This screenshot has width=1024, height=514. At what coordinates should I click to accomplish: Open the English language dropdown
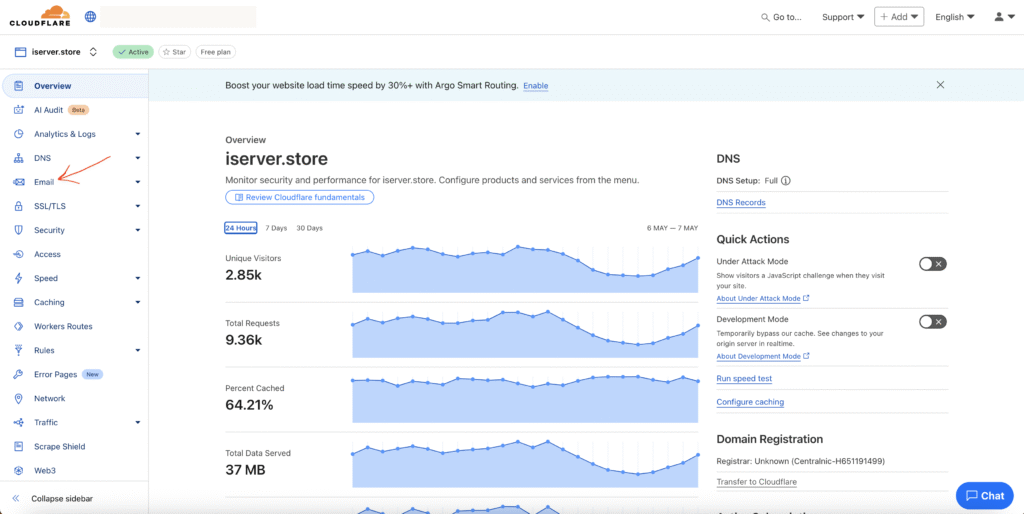point(954,17)
